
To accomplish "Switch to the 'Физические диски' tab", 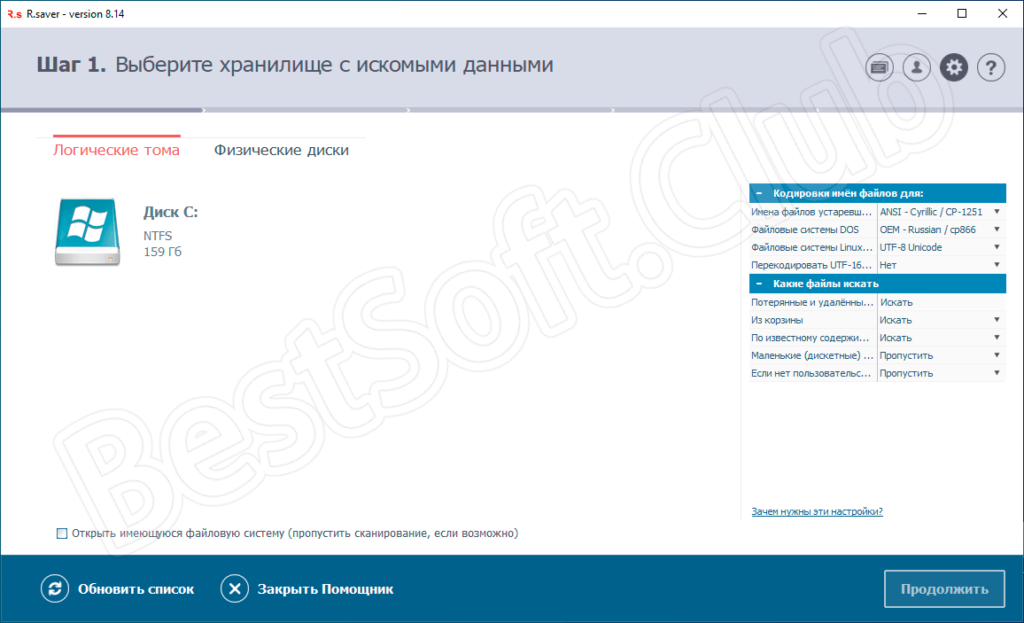I will 281,150.
